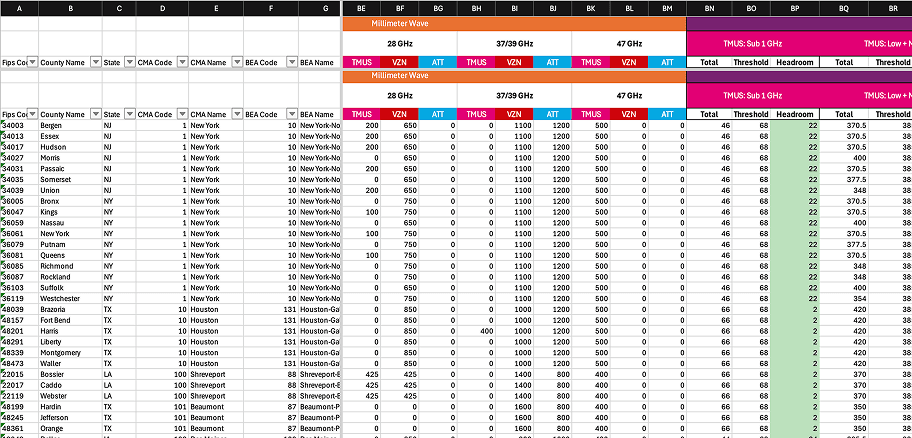Open CMA Code filter dropdown in topmost header row
This screenshot has height=438, width=912.
183,62
